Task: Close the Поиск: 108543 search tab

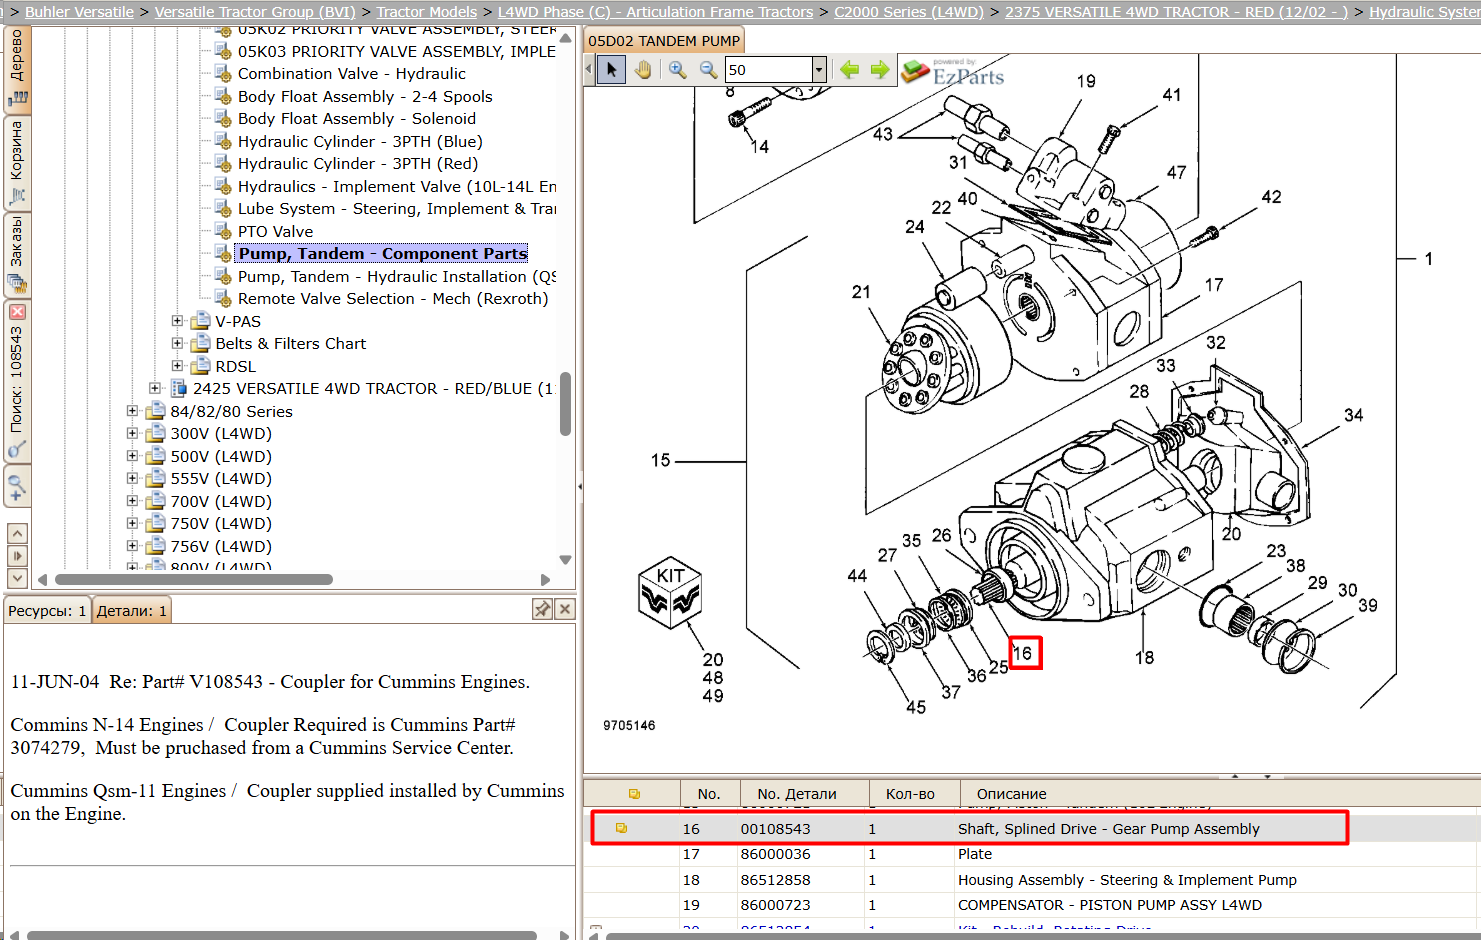Action: coord(17,312)
